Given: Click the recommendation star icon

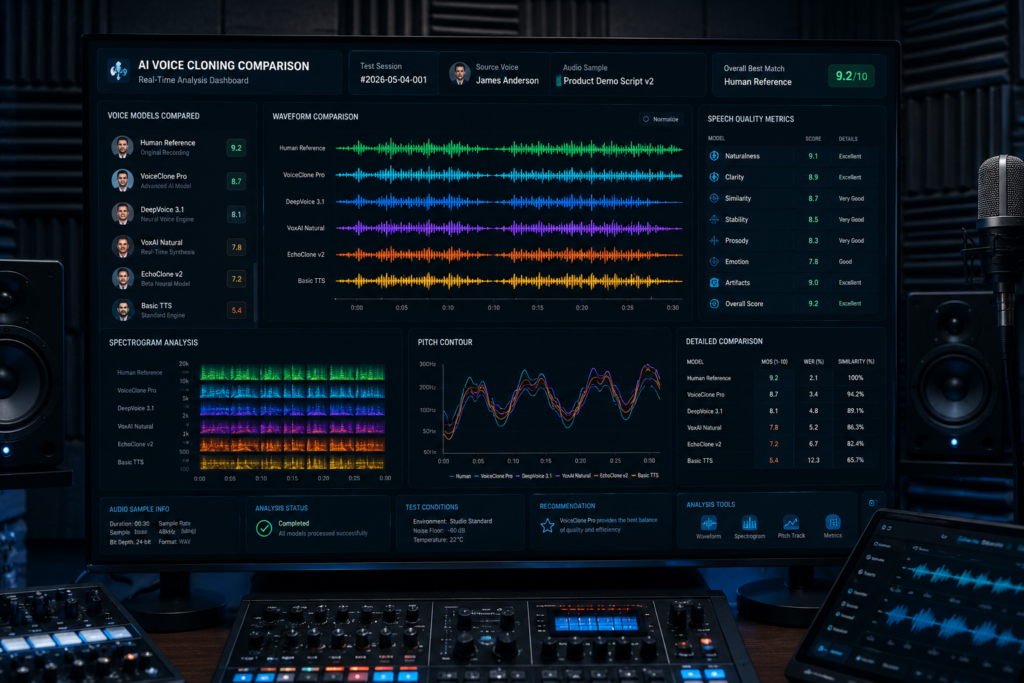Looking at the screenshot, I should [x=547, y=526].
